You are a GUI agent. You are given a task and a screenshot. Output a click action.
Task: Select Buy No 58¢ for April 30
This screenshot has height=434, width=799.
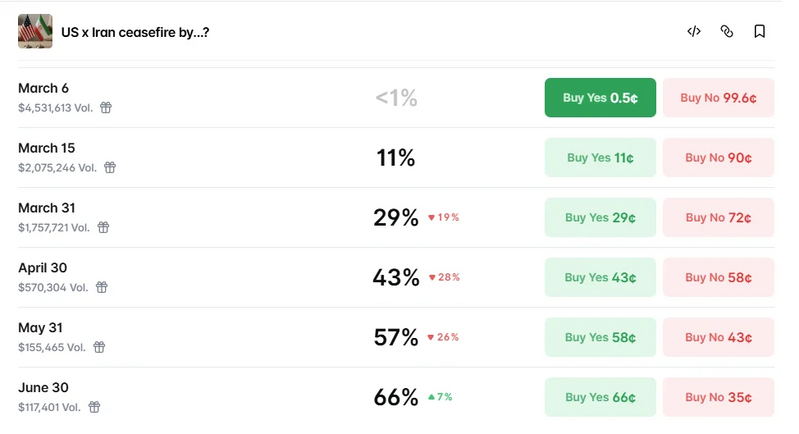pos(718,278)
